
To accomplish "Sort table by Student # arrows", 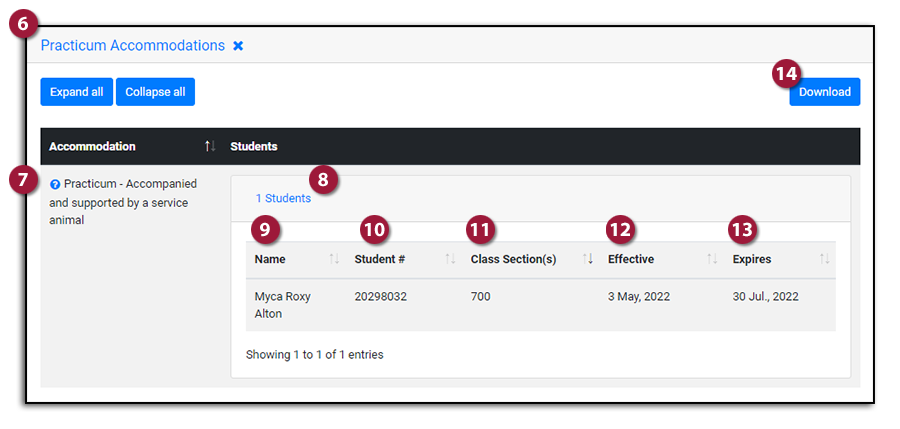I will pos(450,259).
